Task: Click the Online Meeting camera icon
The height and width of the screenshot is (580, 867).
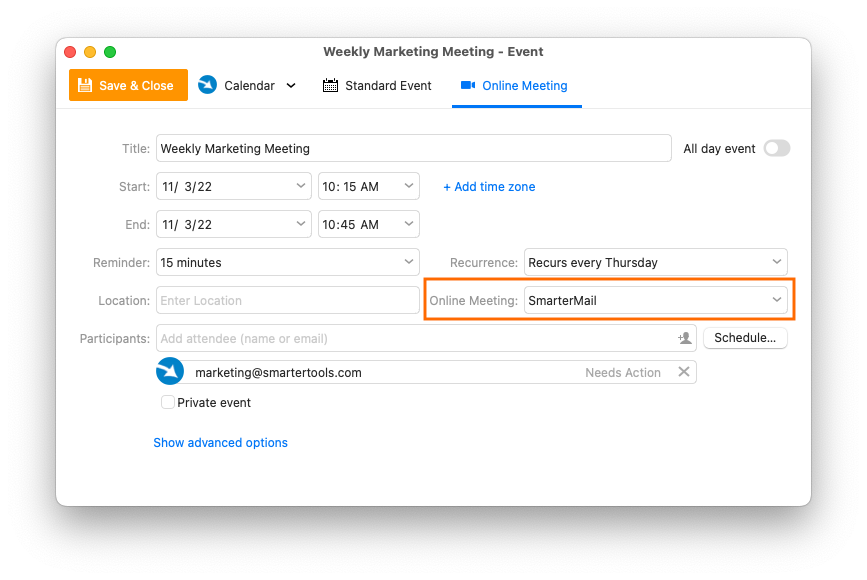Action: point(468,85)
